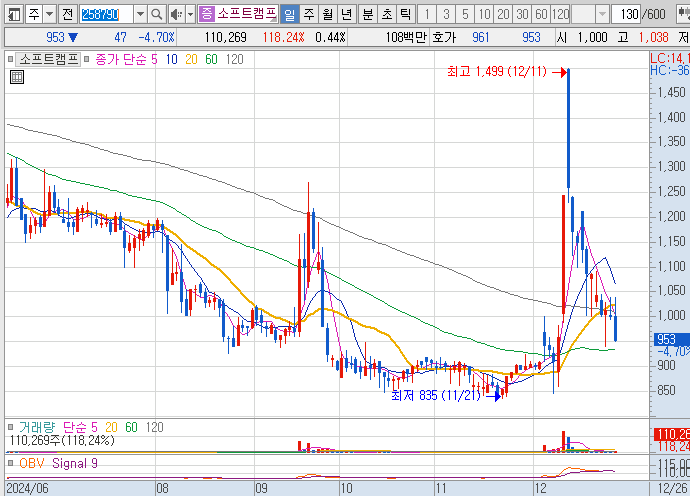Select interval 60 button

click(541, 15)
